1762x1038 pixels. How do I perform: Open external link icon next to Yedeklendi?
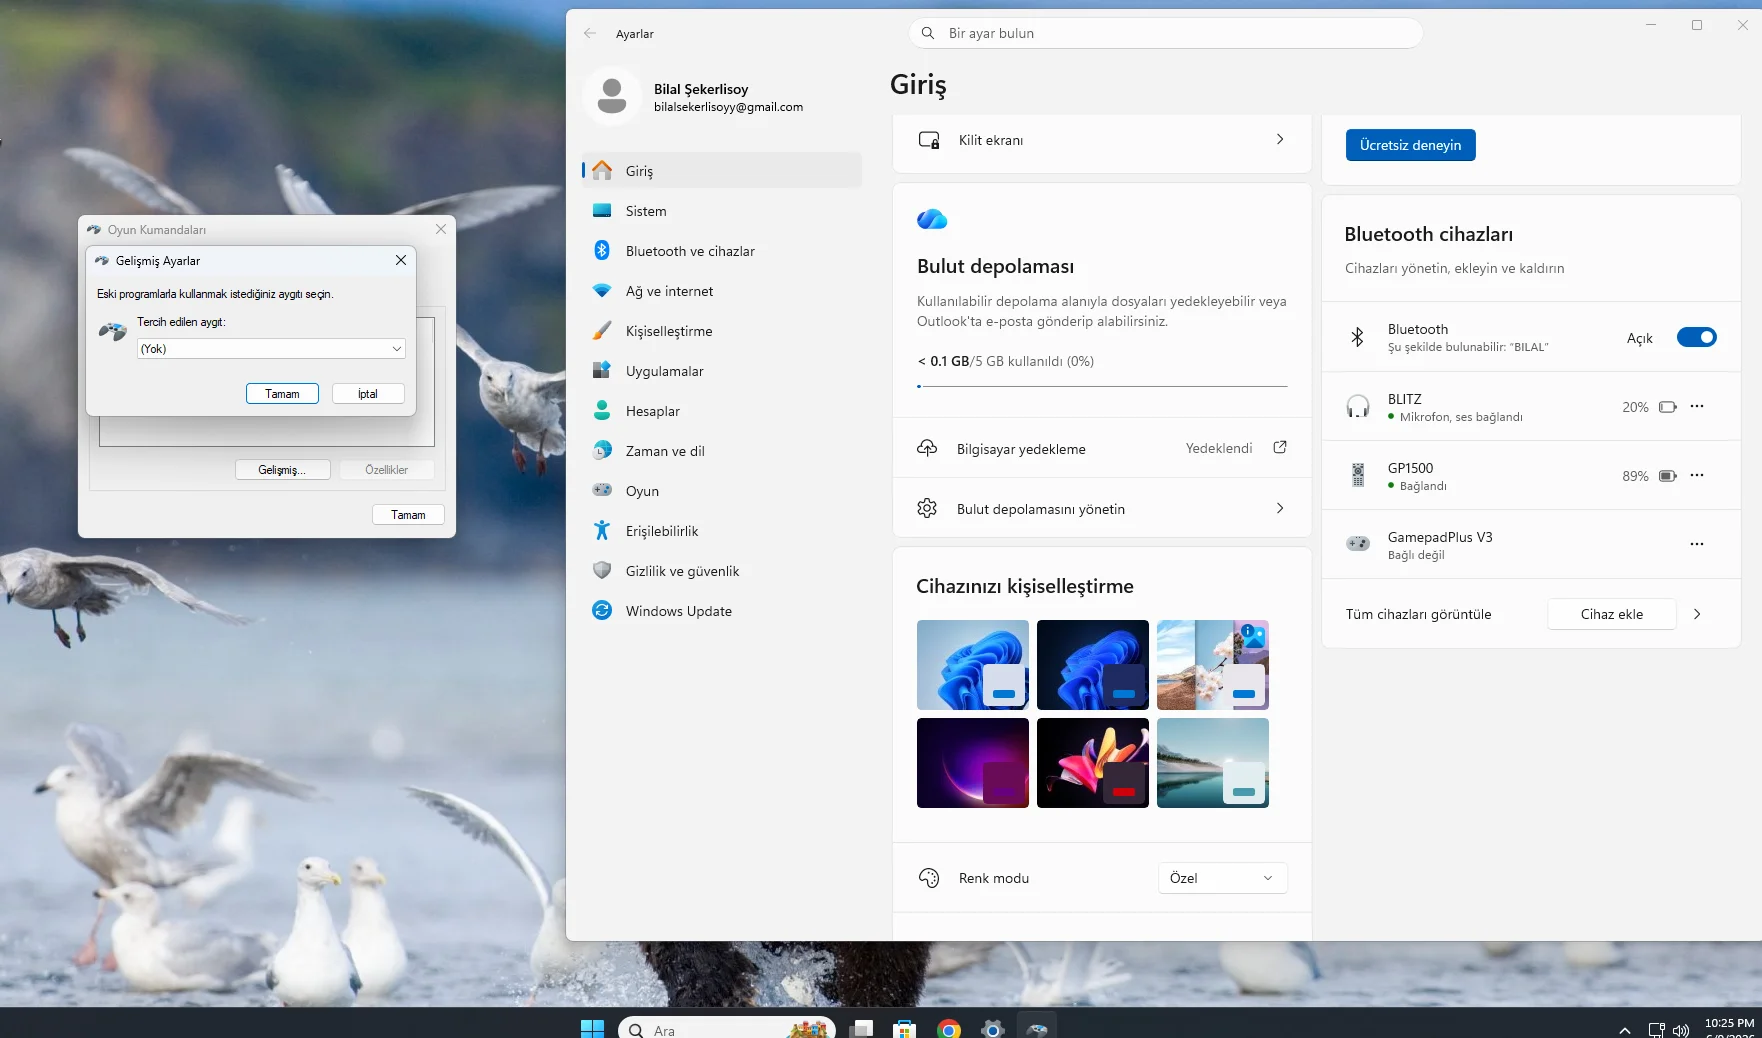1280,448
